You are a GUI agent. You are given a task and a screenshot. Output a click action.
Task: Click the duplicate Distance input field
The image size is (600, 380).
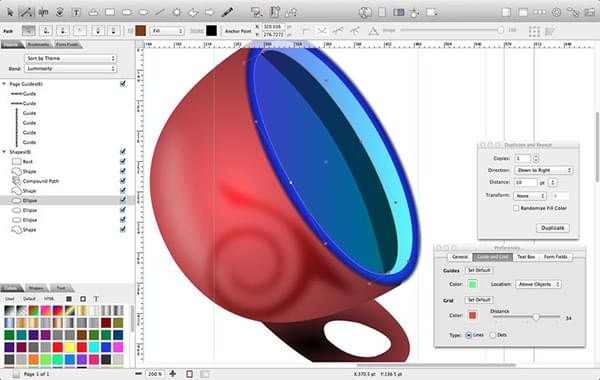(x=525, y=183)
